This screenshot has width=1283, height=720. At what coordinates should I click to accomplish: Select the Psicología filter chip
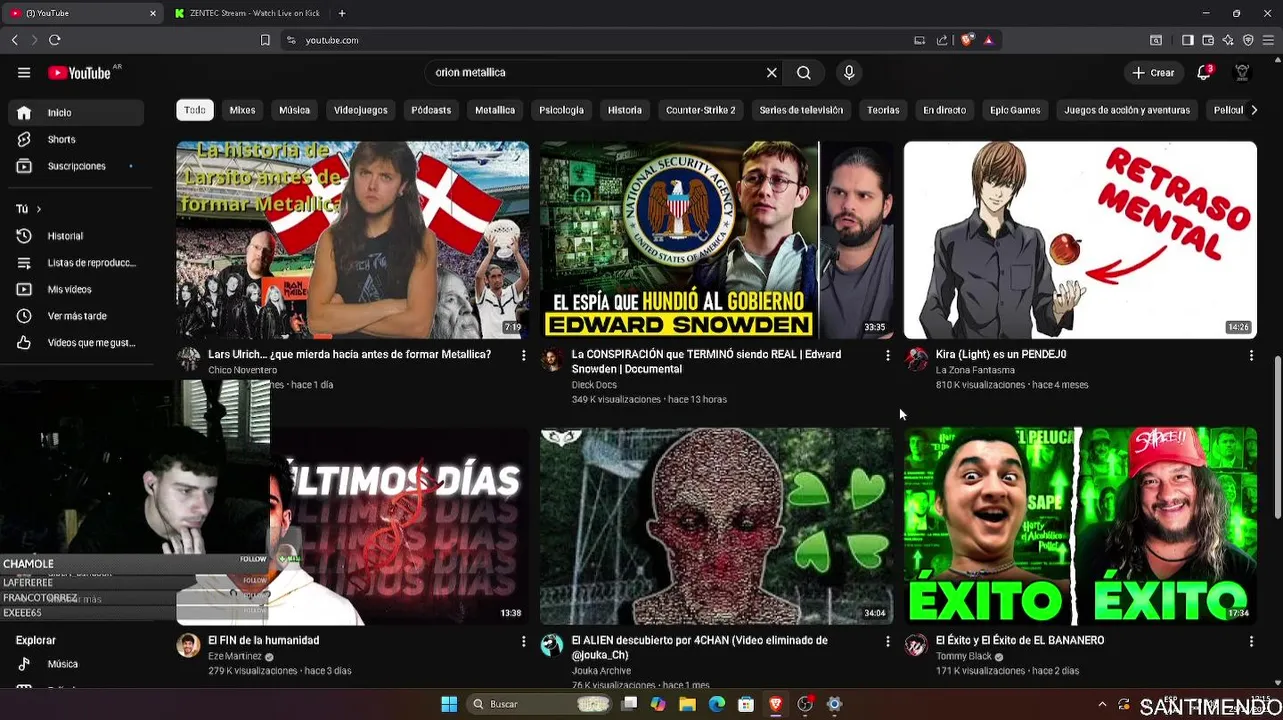(x=561, y=110)
